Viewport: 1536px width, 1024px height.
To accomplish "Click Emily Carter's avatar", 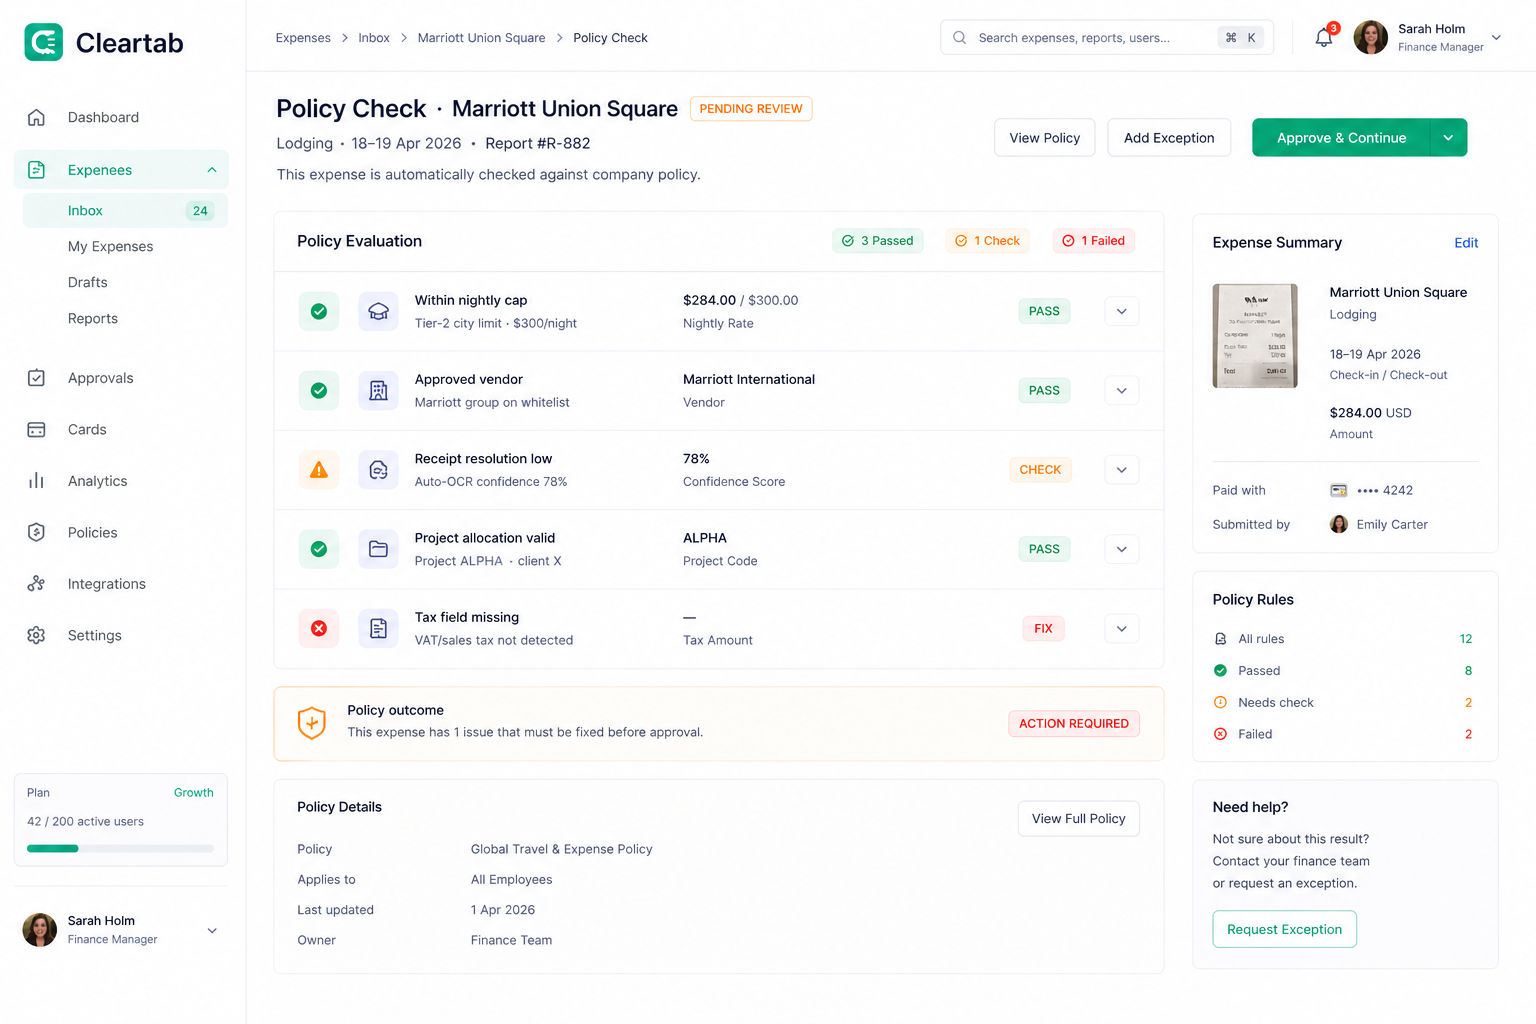I will pyautogui.click(x=1339, y=524).
